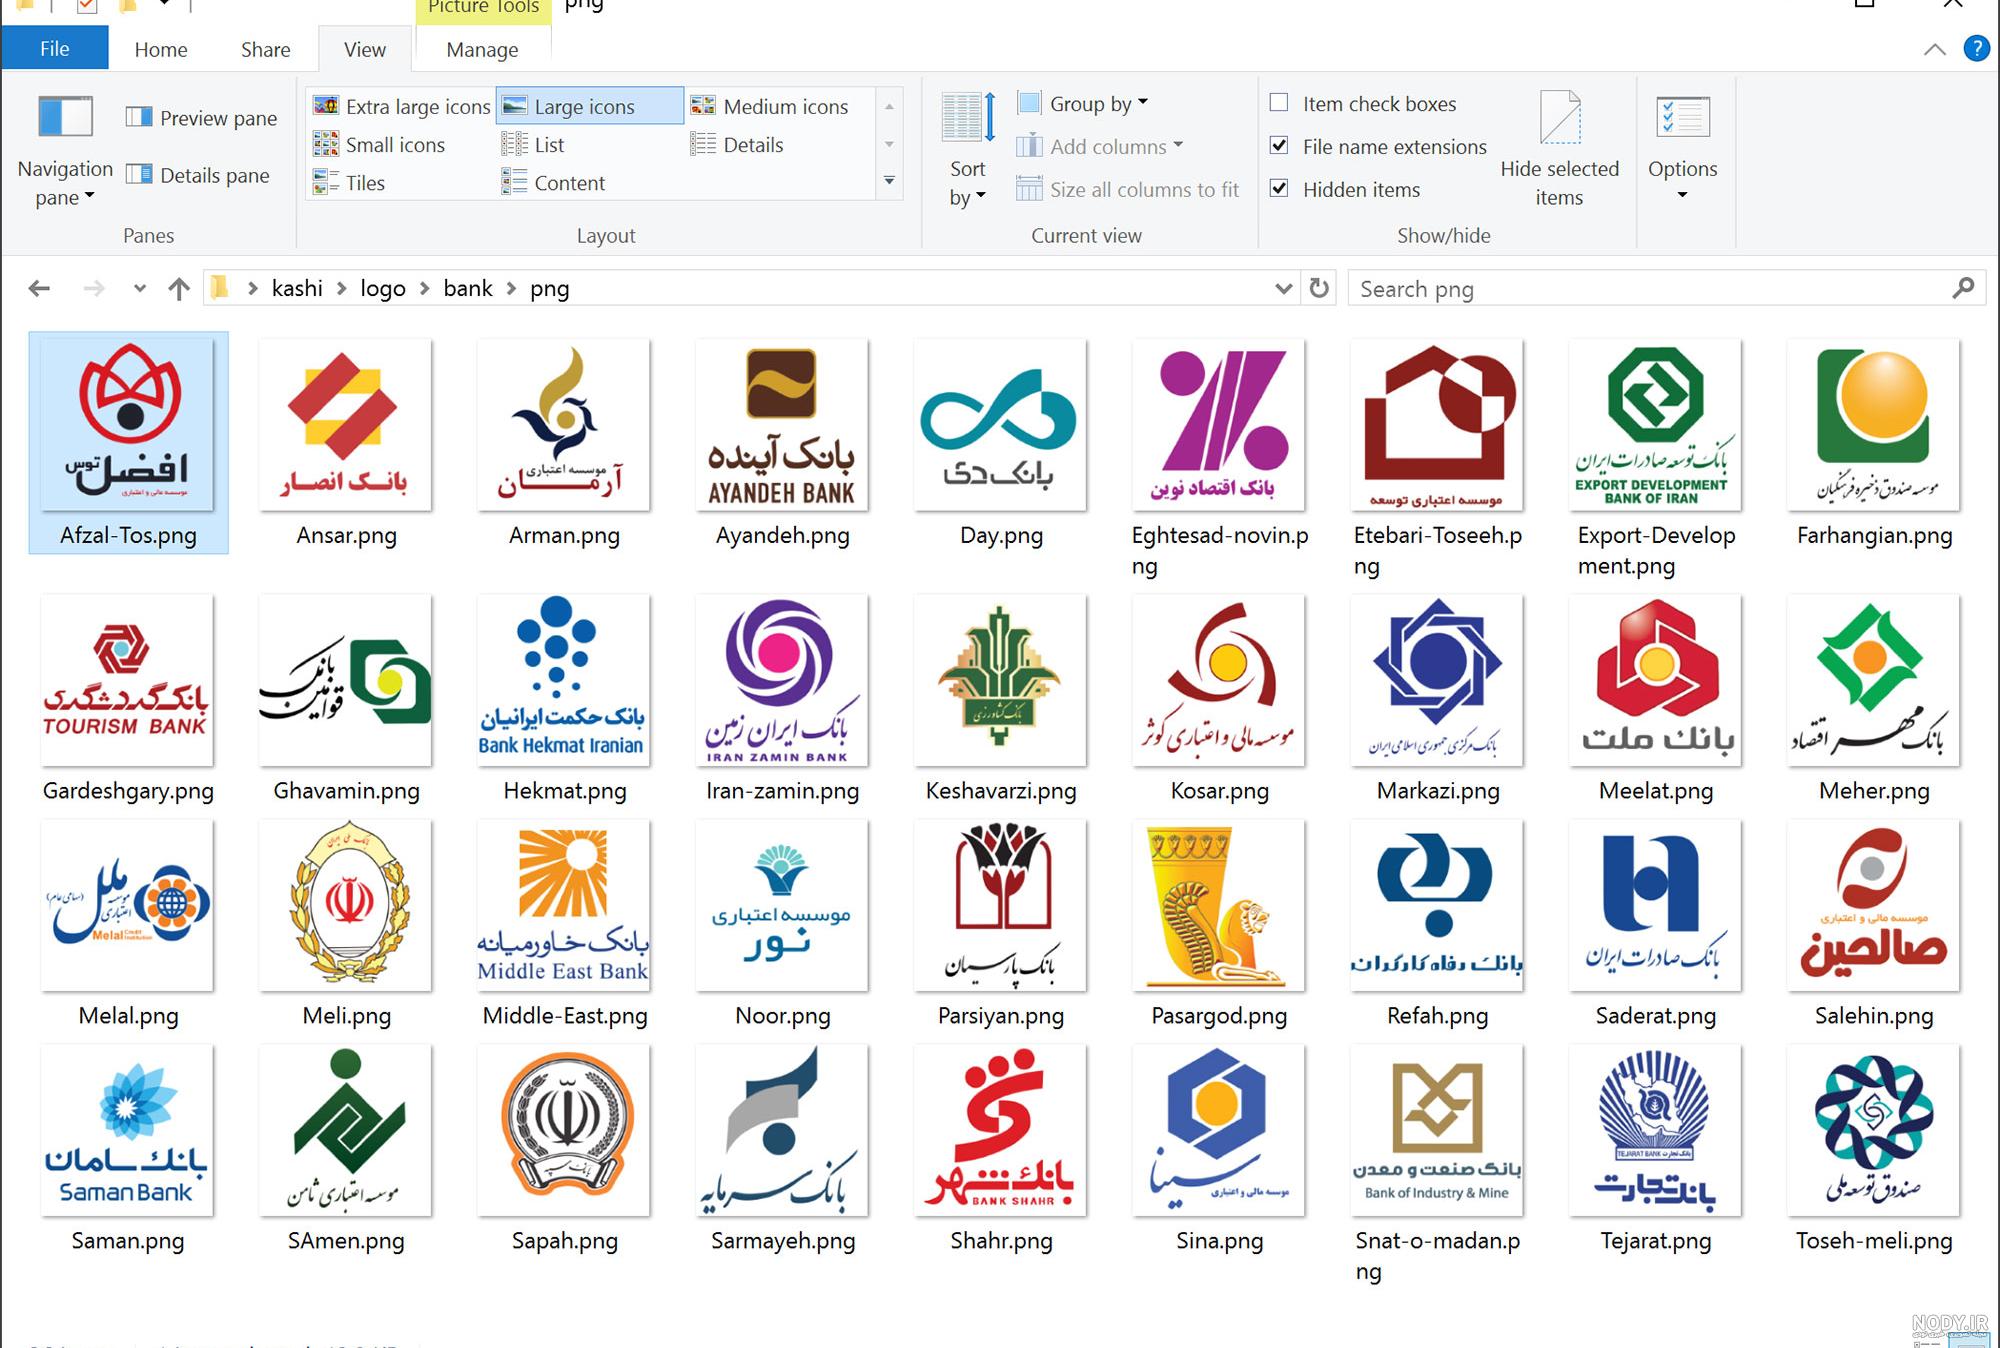2000x1348 pixels.
Task: Open the Options dropdown
Action: [1682, 150]
